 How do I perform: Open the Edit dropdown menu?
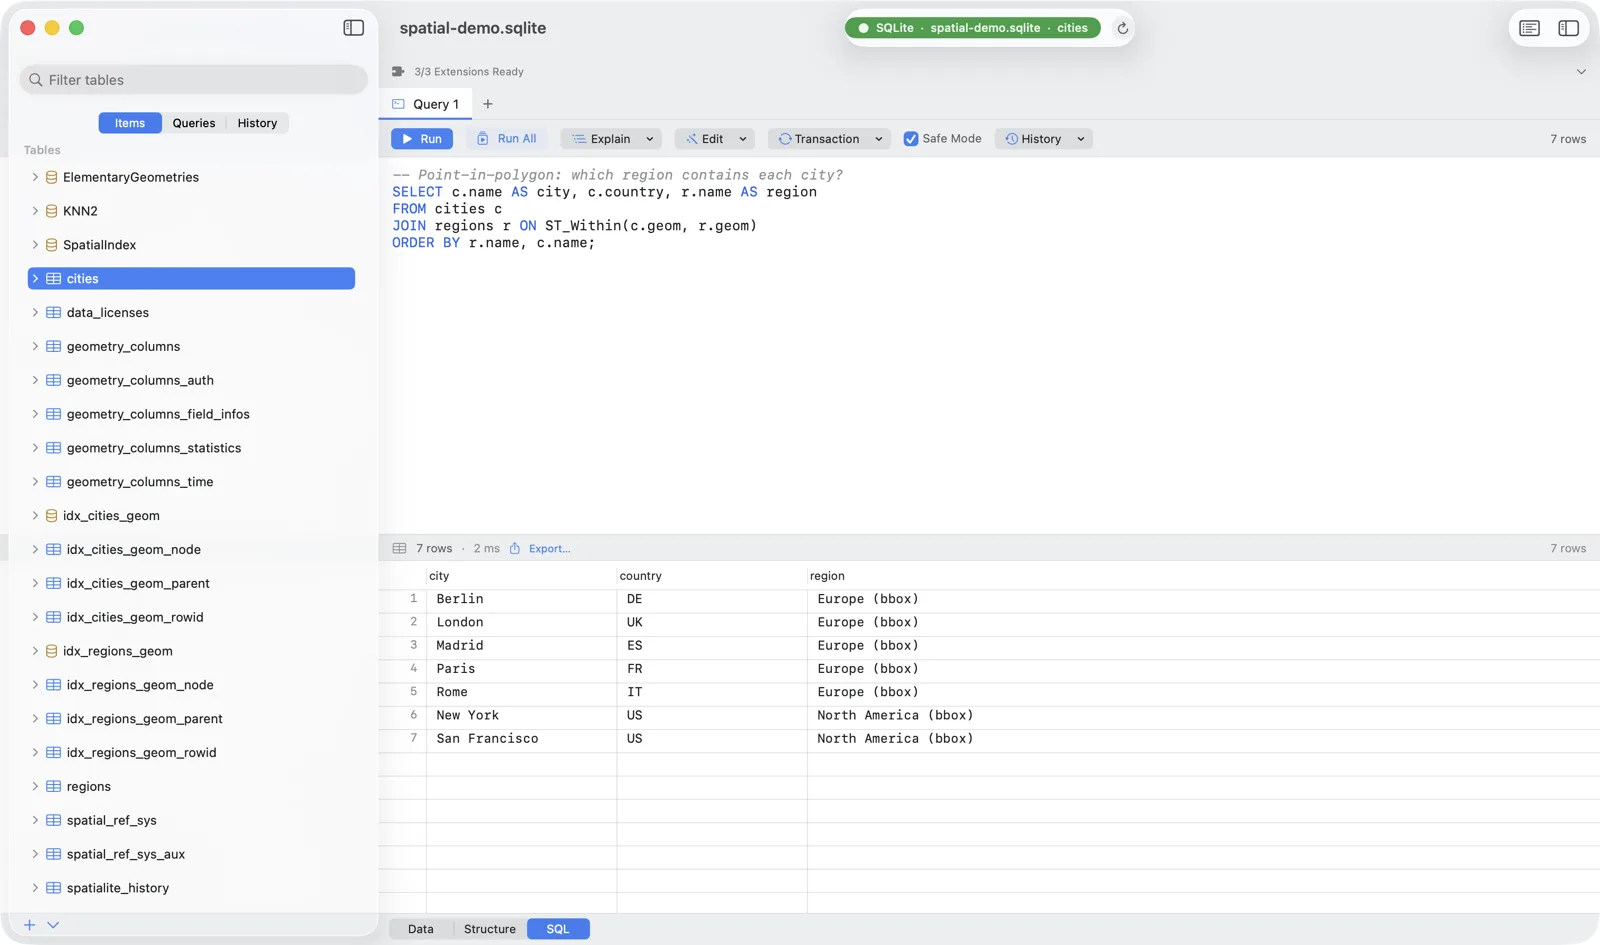click(743, 139)
